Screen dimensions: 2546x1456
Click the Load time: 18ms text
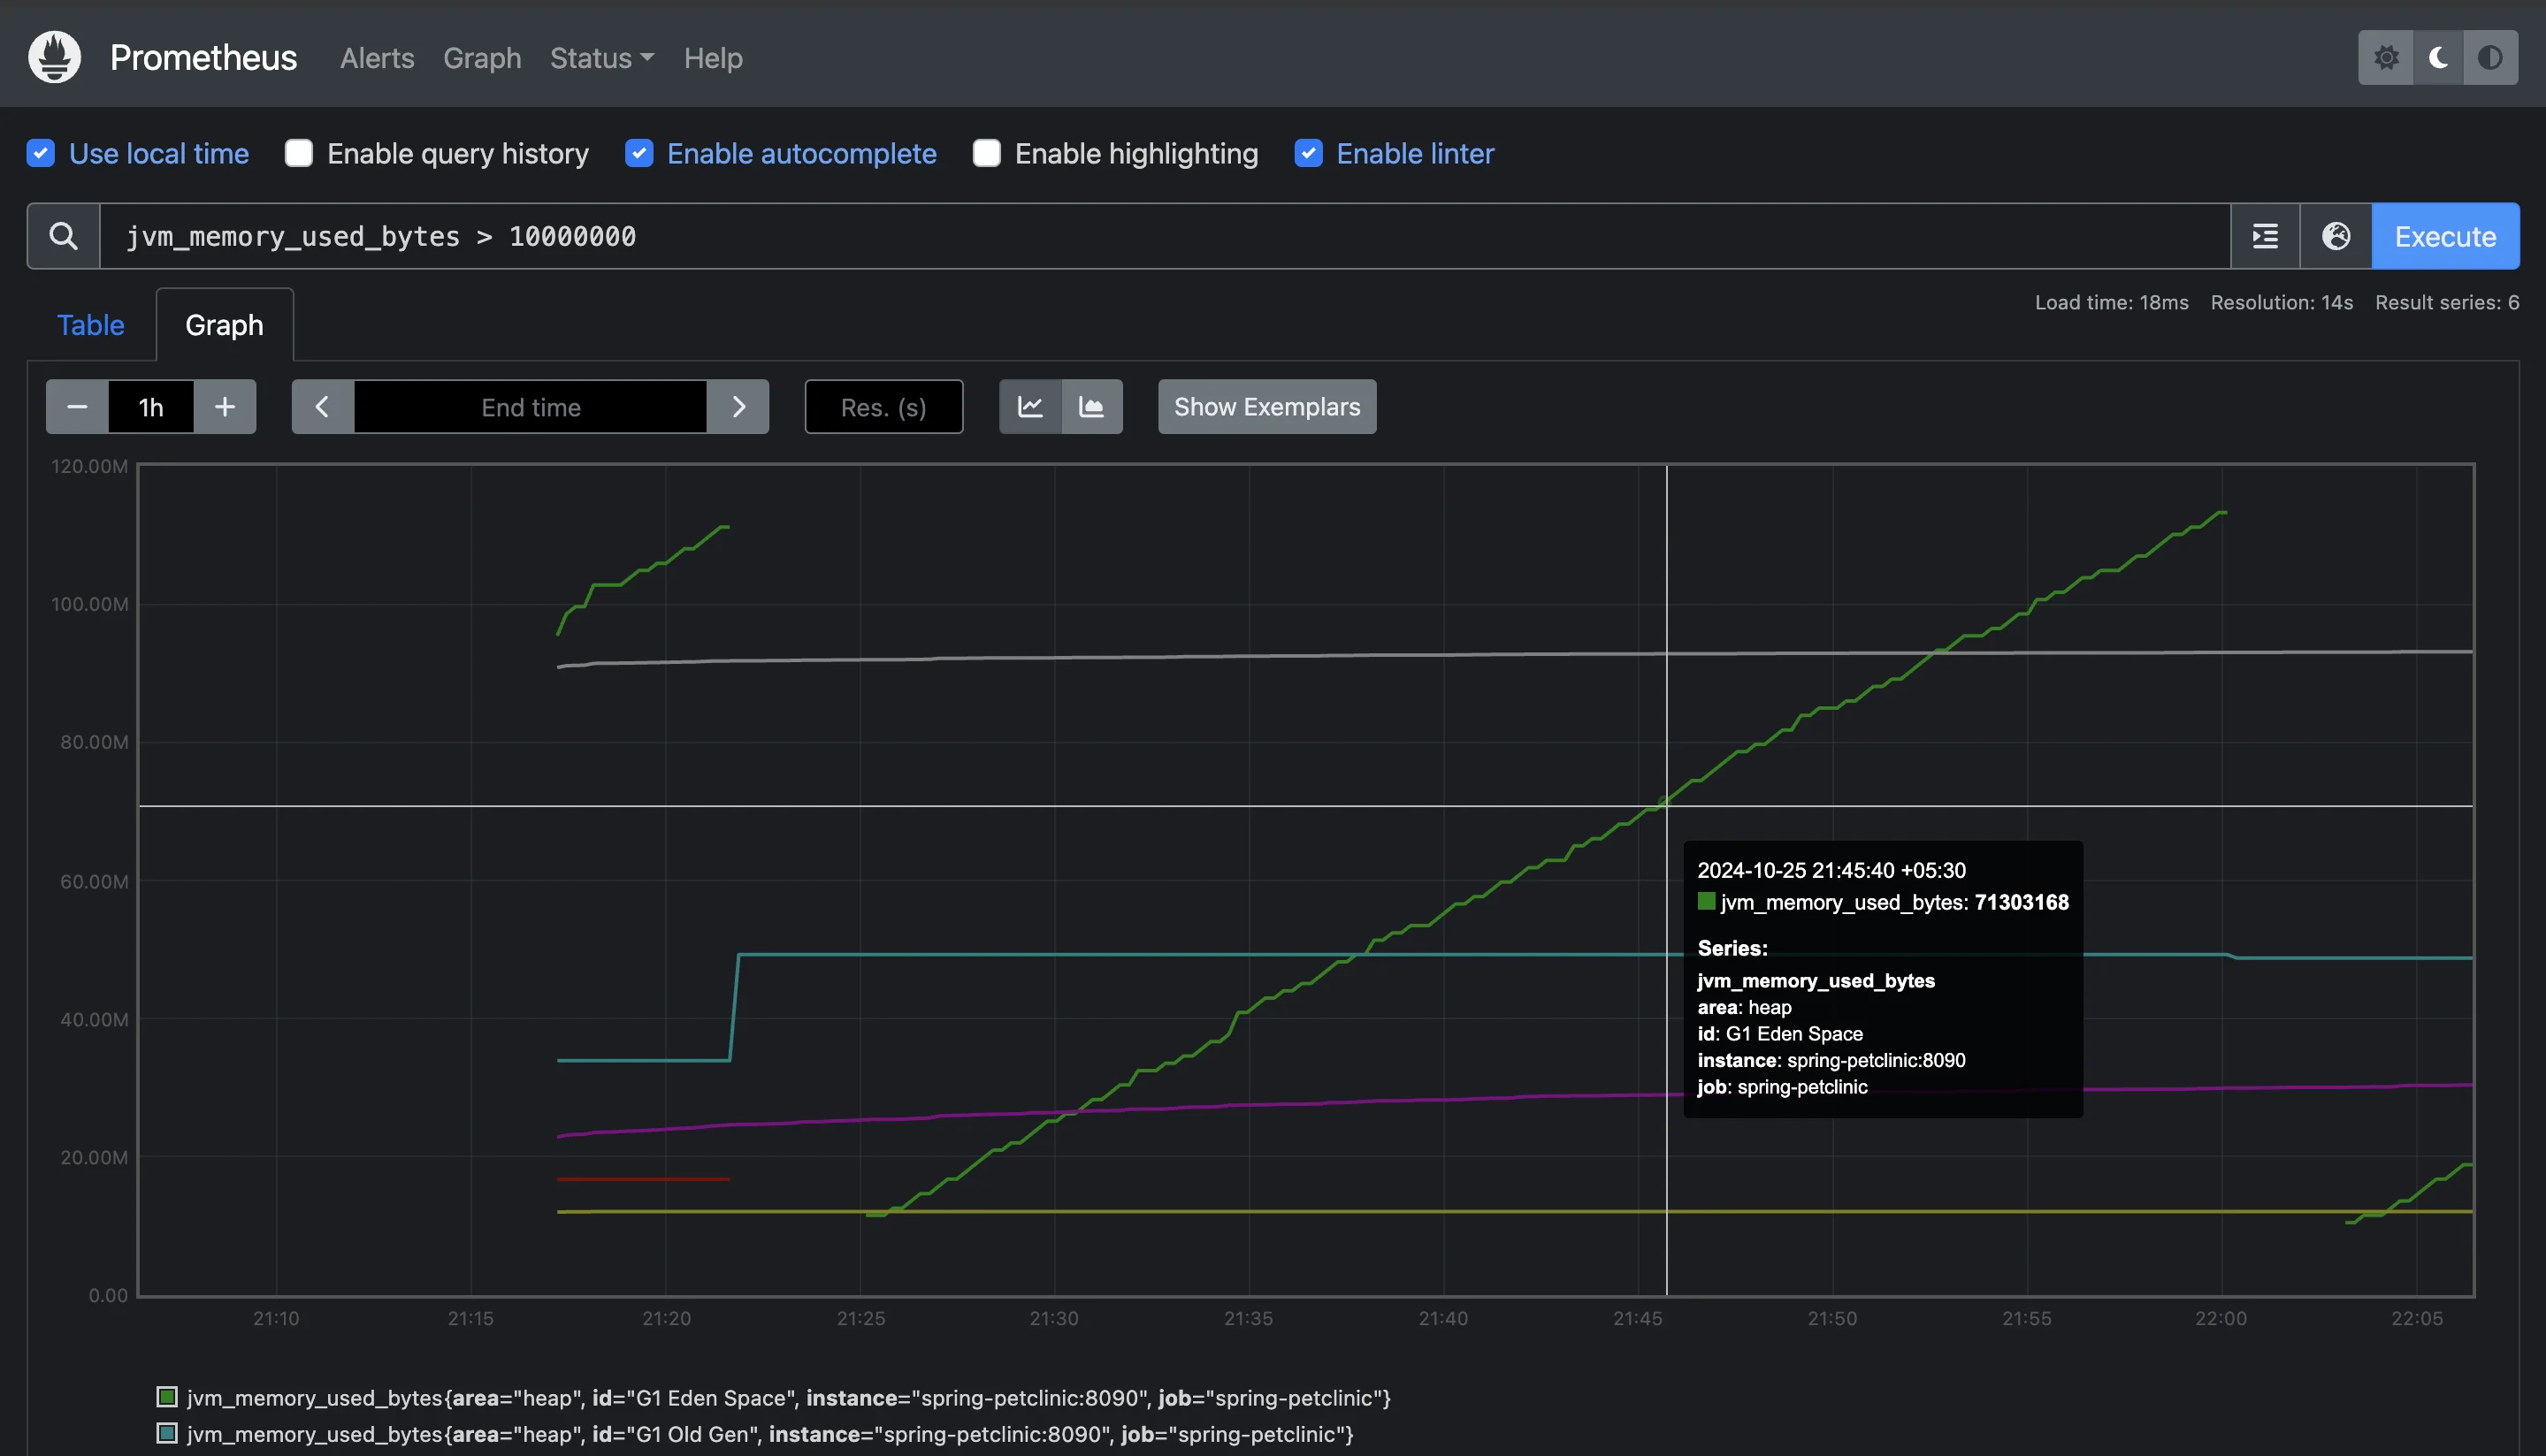[2112, 302]
